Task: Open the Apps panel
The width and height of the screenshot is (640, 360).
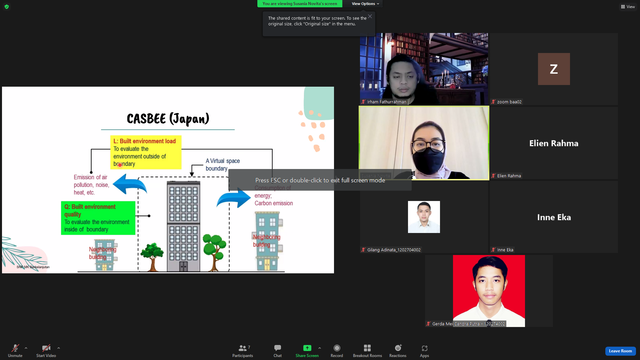Action: coord(424,350)
